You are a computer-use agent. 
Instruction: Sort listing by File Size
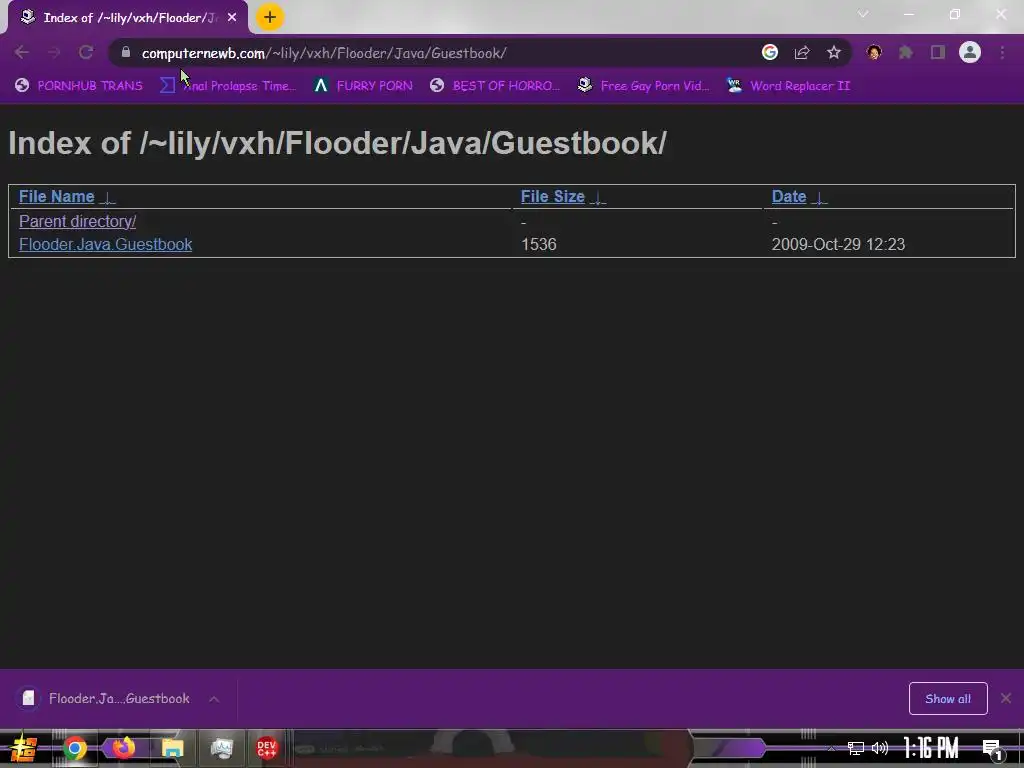(552, 197)
